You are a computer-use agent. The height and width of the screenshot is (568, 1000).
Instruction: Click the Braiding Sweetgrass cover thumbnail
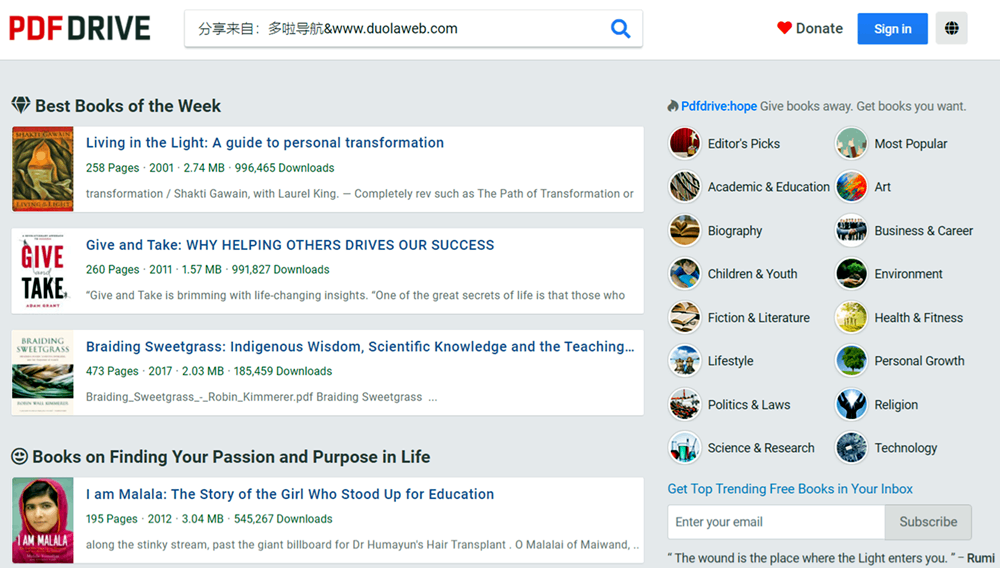(x=43, y=373)
